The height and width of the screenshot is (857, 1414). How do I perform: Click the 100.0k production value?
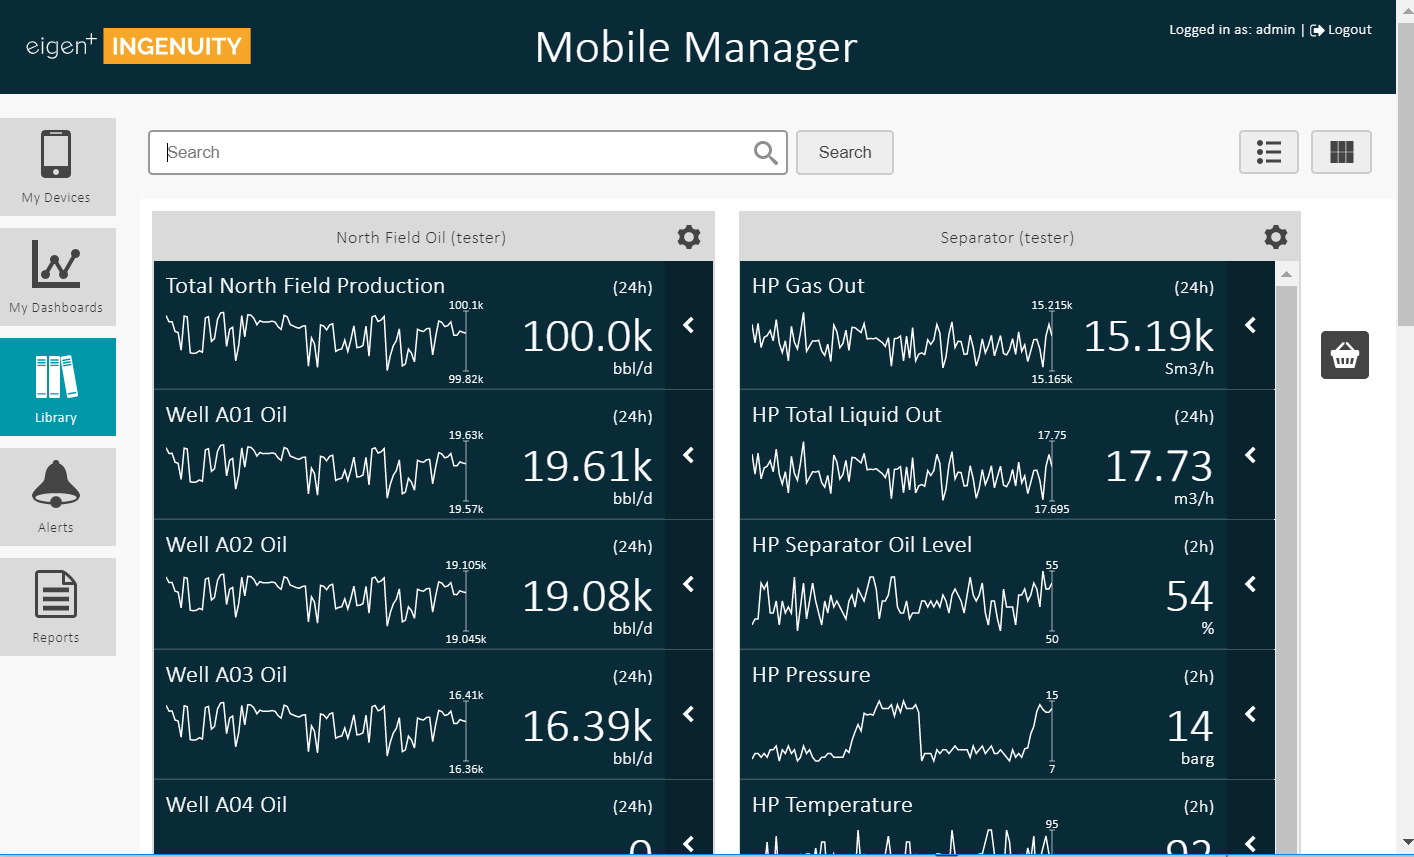click(588, 336)
